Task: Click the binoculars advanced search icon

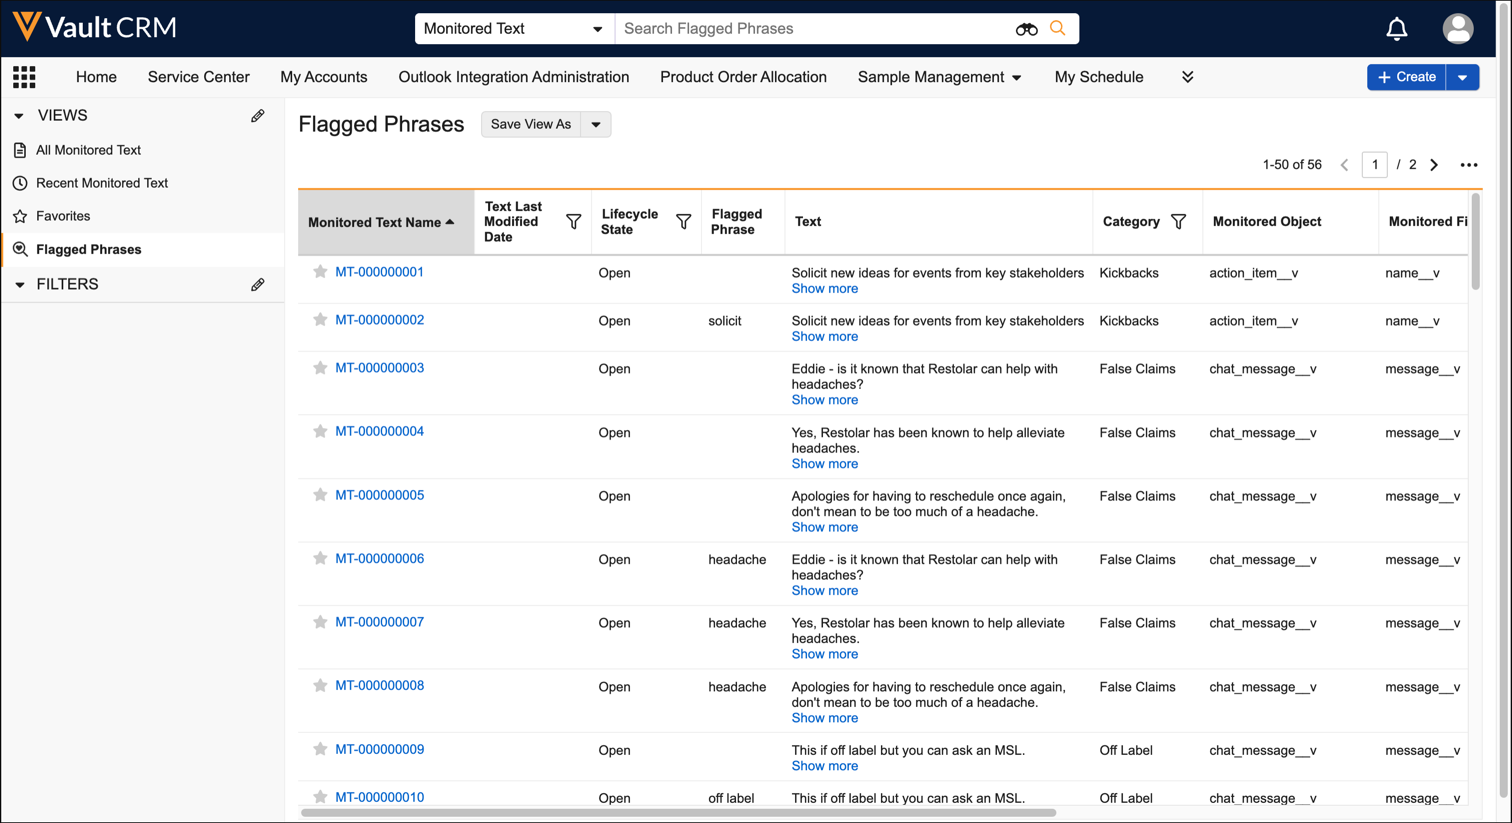Action: tap(1026, 29)
